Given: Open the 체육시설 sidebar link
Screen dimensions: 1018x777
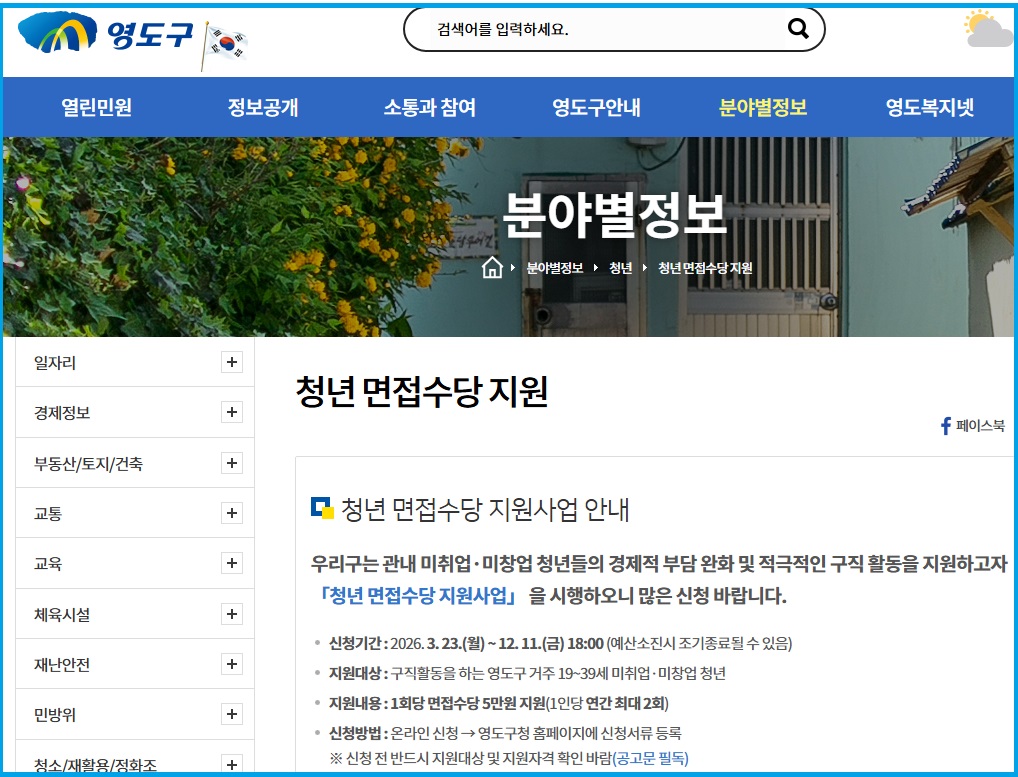Looking at the screenshot, I should [62, 614].
